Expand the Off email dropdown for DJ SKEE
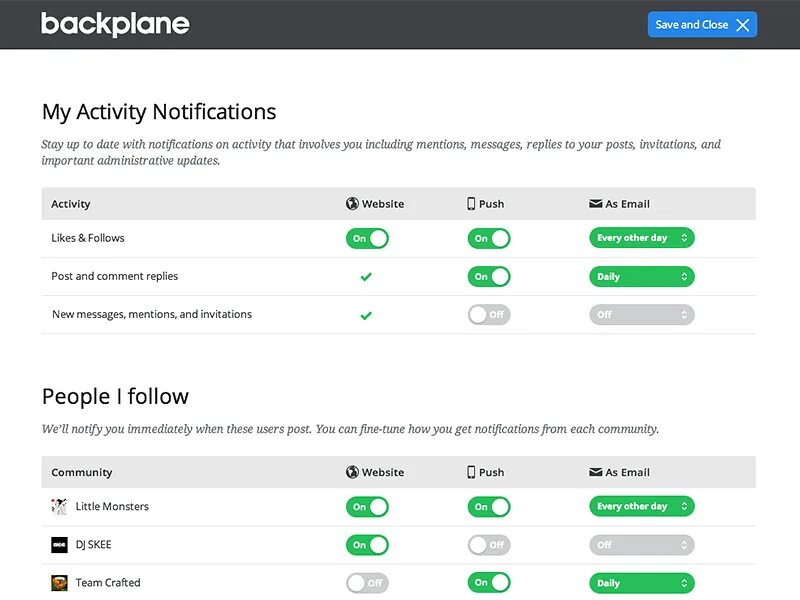 click(x=641, y=545)
